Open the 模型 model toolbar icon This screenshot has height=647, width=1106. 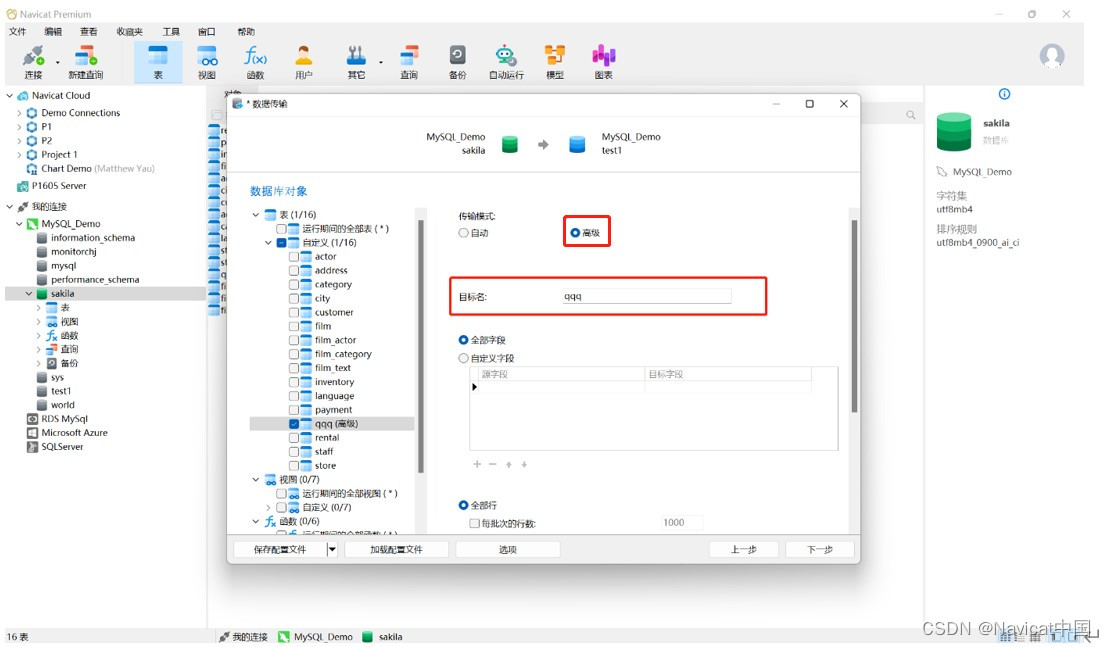tap(555, 62)
